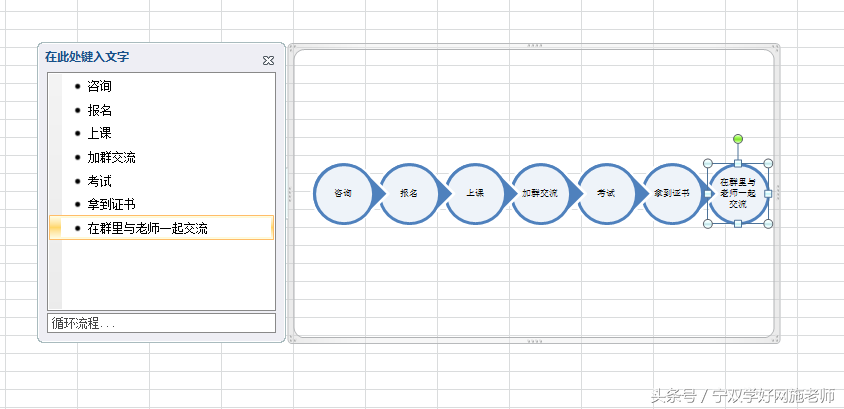The width and height of the screenshot is (844, 409).
Task: Click the SmartArt frame top edge grip dots
Action: click(x=534, y=46)
